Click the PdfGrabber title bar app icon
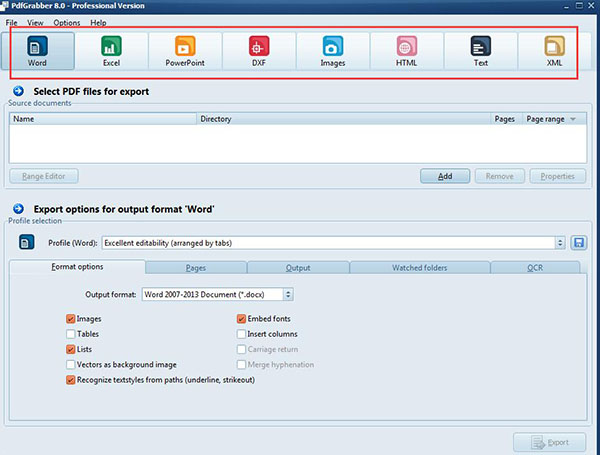Viewport: 600px width, 455px height. coord(4,5)
